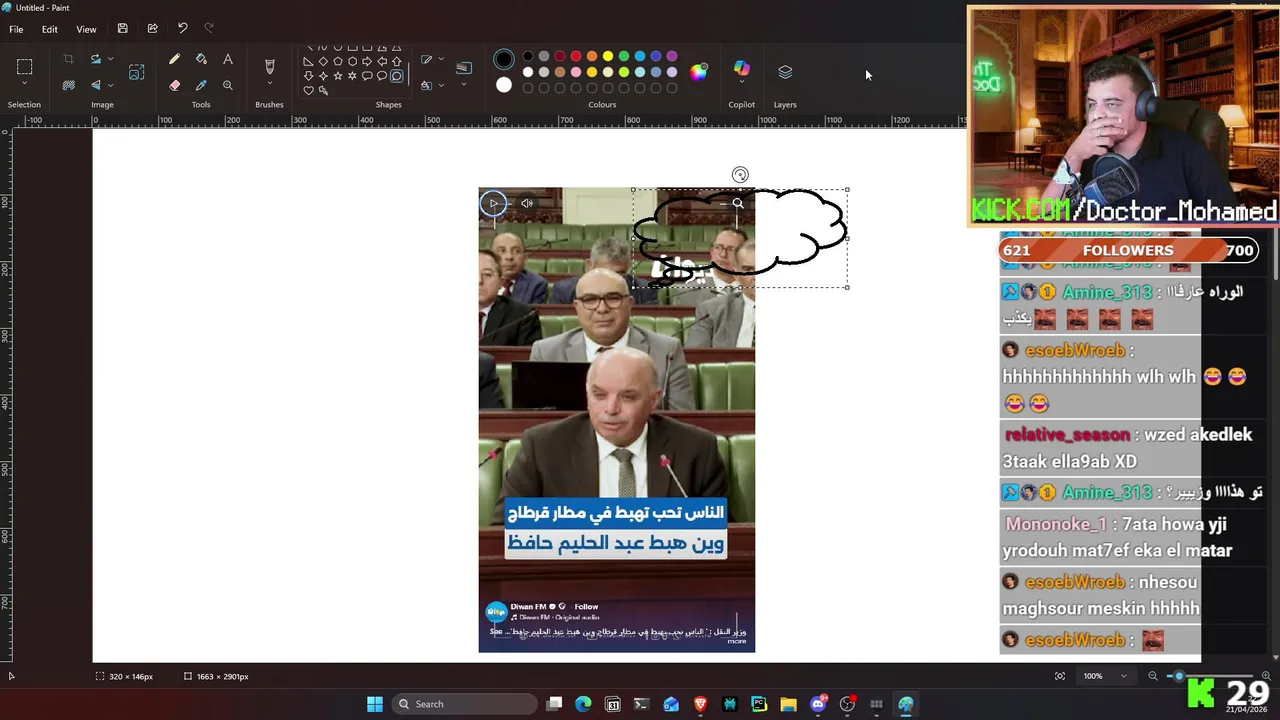Expand the Selection options dropdown

(24, 83)
